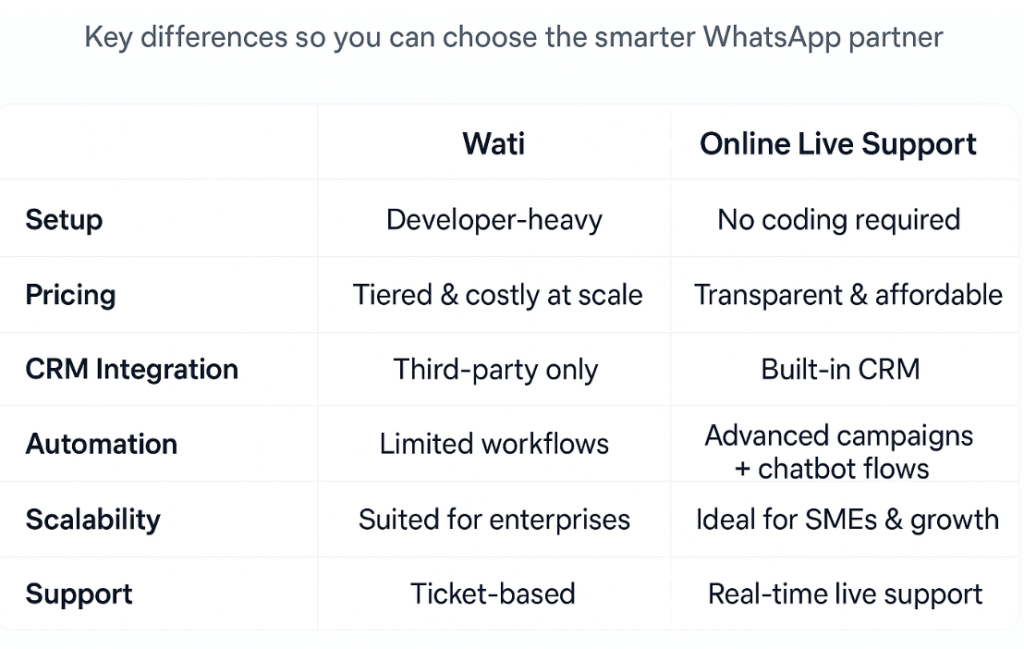Select the 'No coding required' cell
Viewport: 1024px width, 649px height.
coord(838,220)
